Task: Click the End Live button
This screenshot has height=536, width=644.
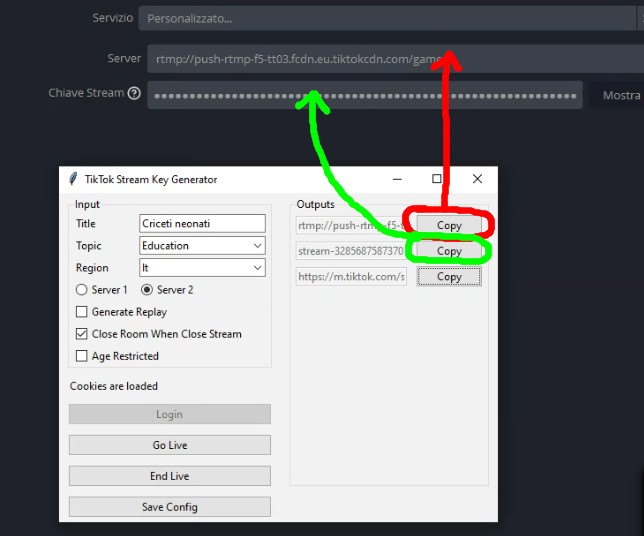Action: pos(170,476)
